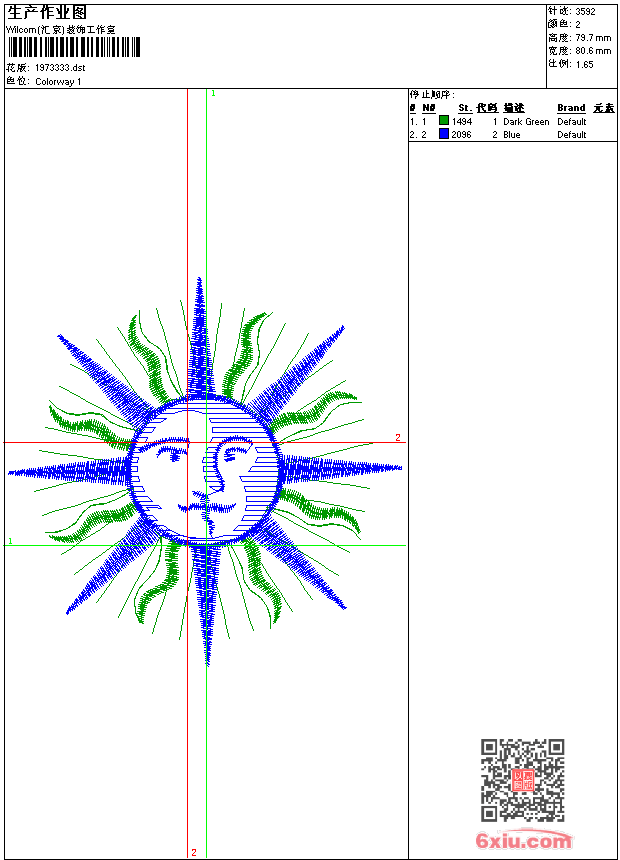Select the Blue row stitch count 2096
The width and height of the screenshot is (620, 860).
[x=462, y=135]
